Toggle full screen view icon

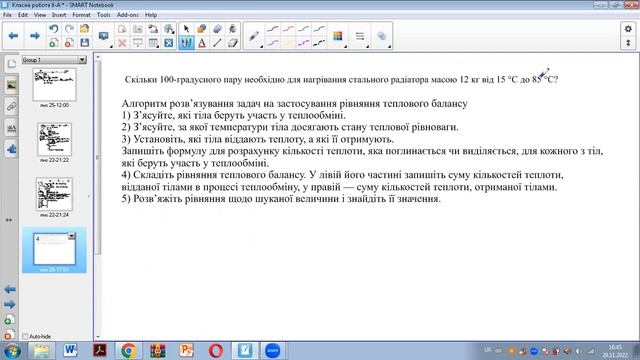pyautogui.click(x=169, y=43)
